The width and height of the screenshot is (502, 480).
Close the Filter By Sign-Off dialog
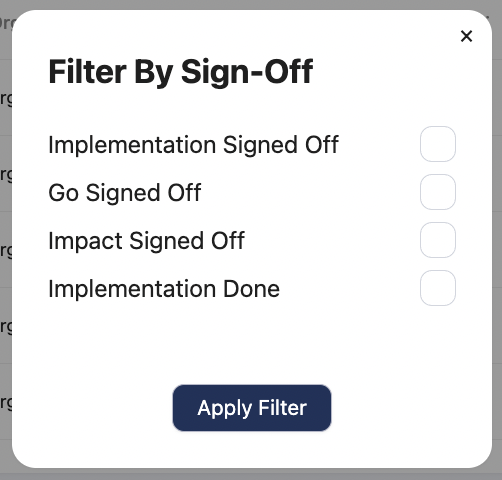tap(466, 36)
